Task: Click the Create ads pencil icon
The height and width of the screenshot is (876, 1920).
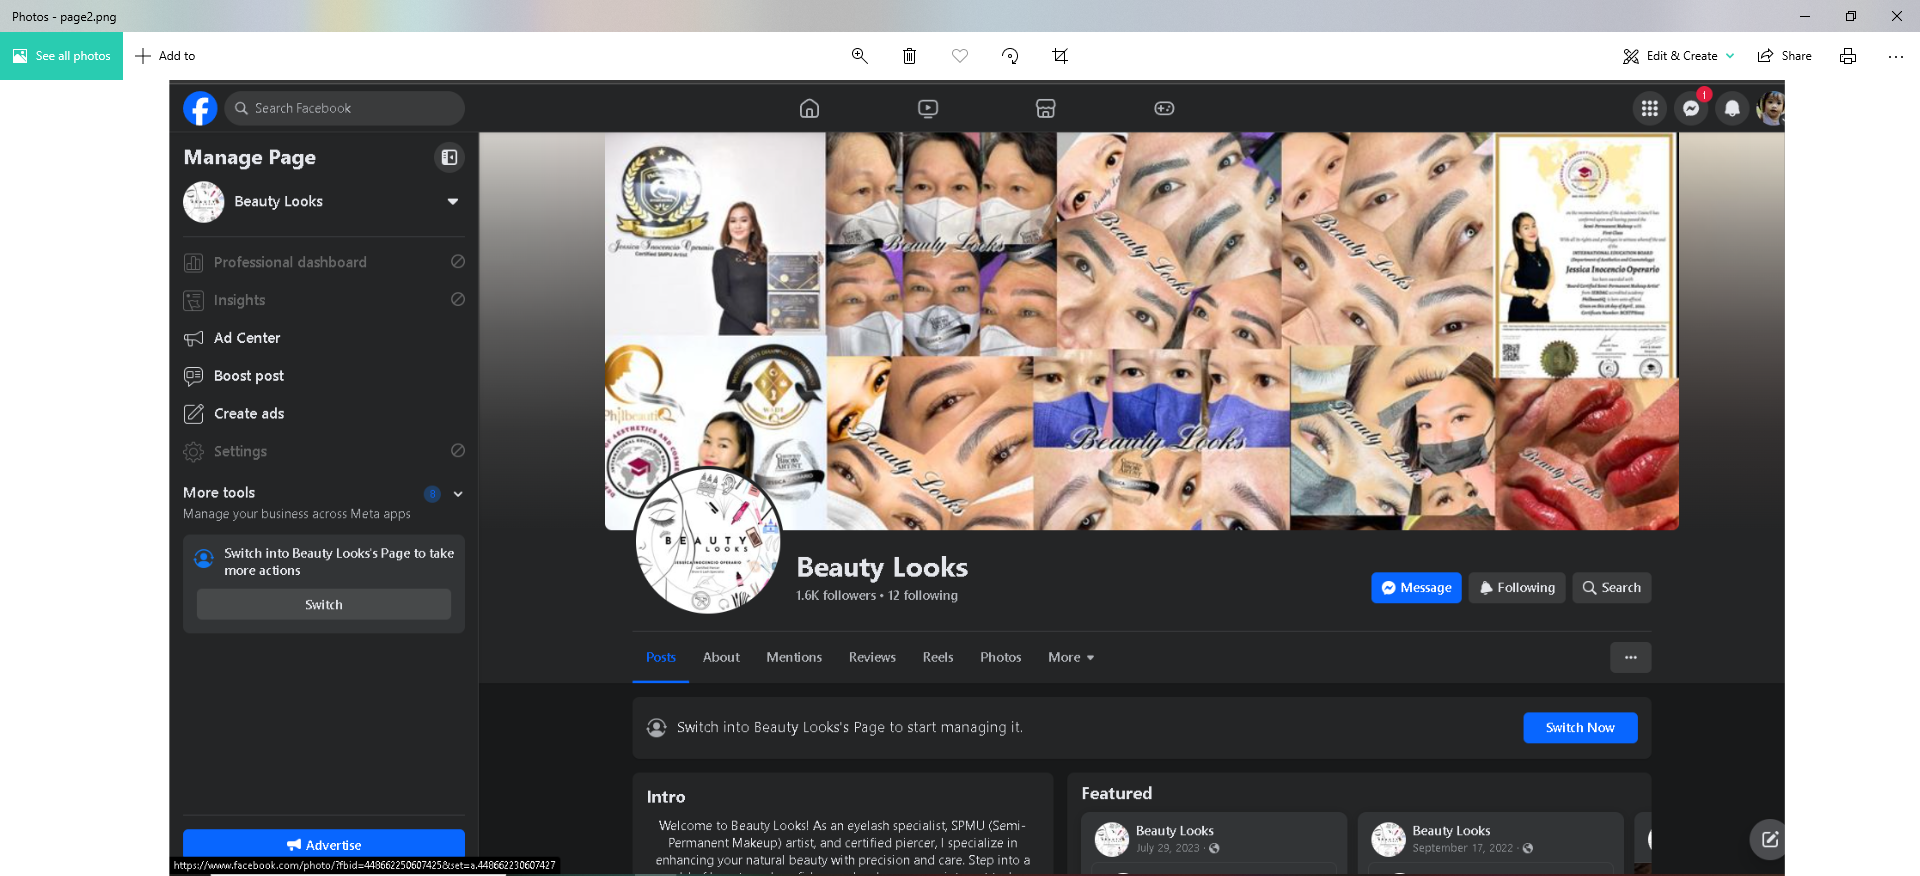Action: click(194, 414)
